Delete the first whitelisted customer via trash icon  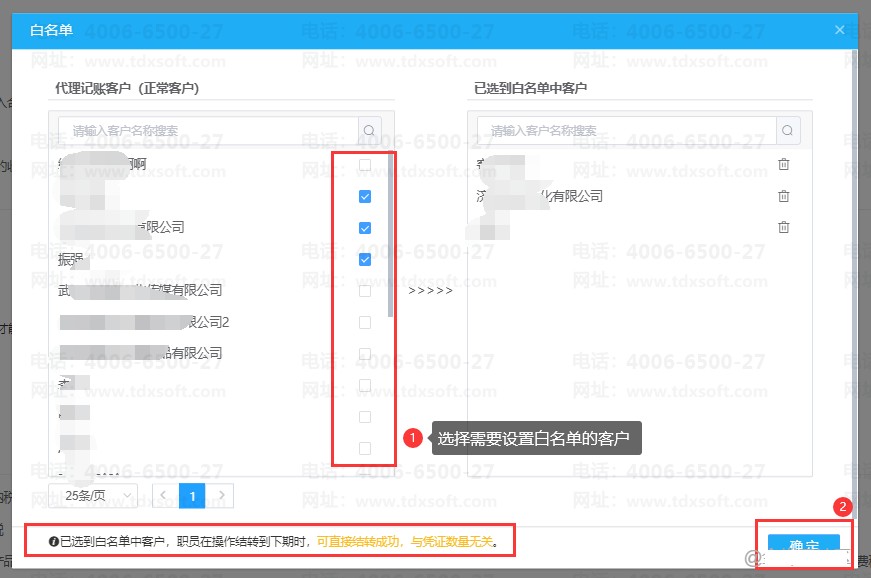(784, 165)
